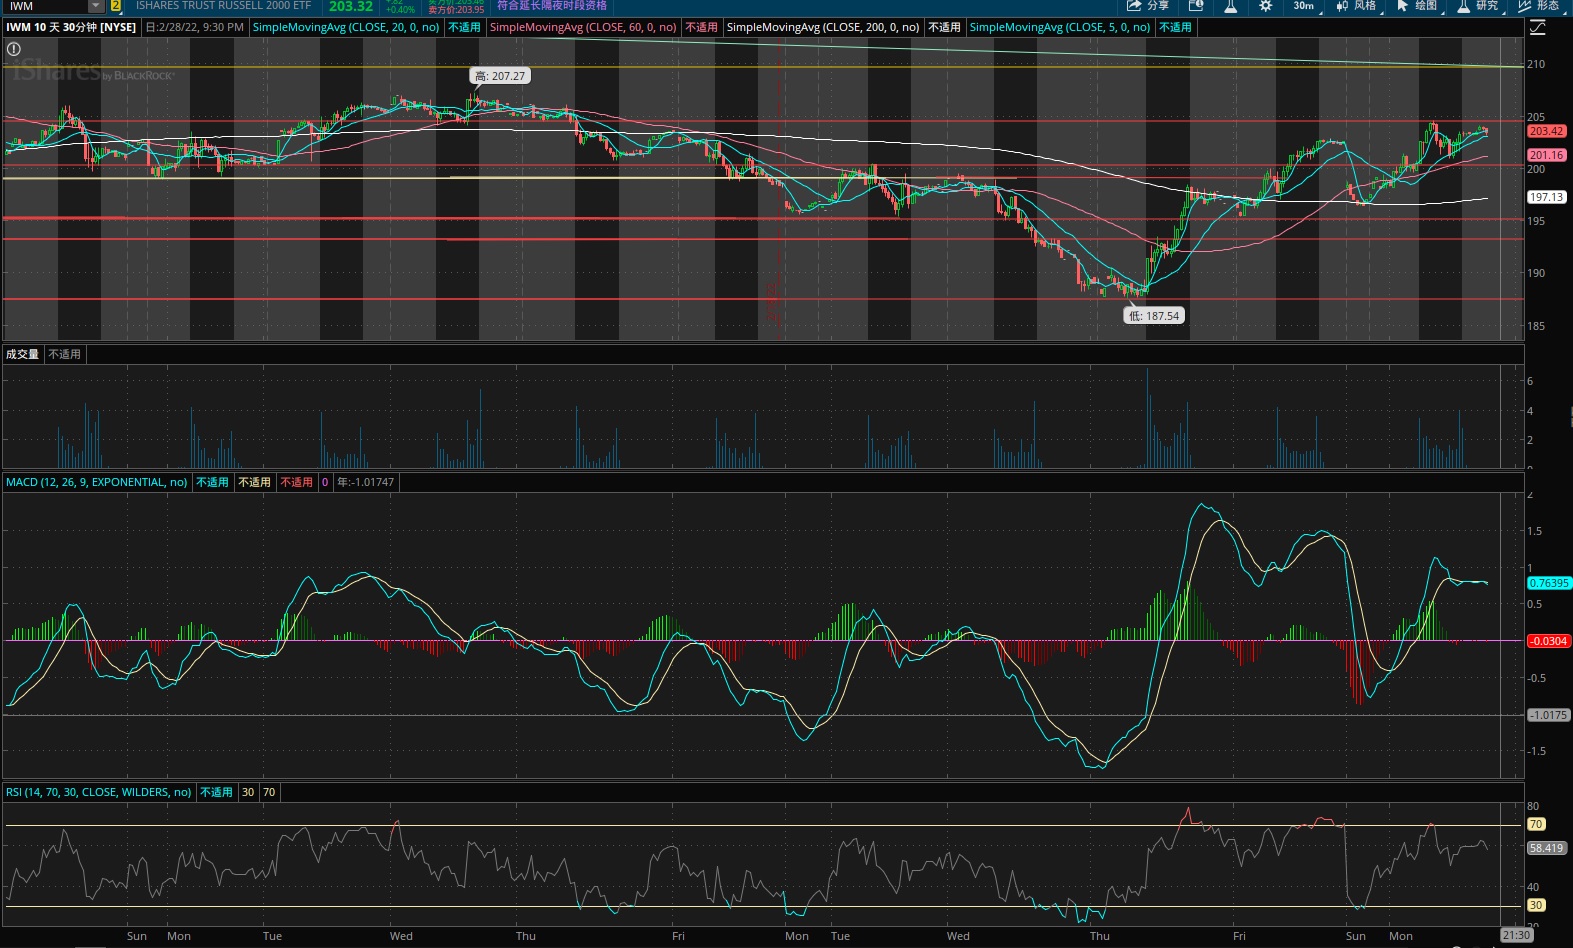Open the 30m timeframe dropdown
This screenshot has width=1573, height=948.
1307,6
